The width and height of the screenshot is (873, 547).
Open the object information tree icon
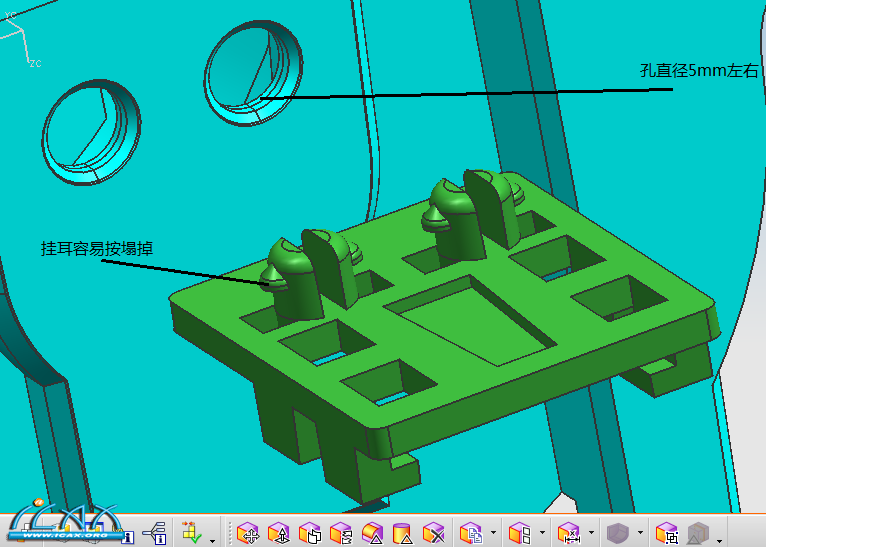(x=155, y=534)
